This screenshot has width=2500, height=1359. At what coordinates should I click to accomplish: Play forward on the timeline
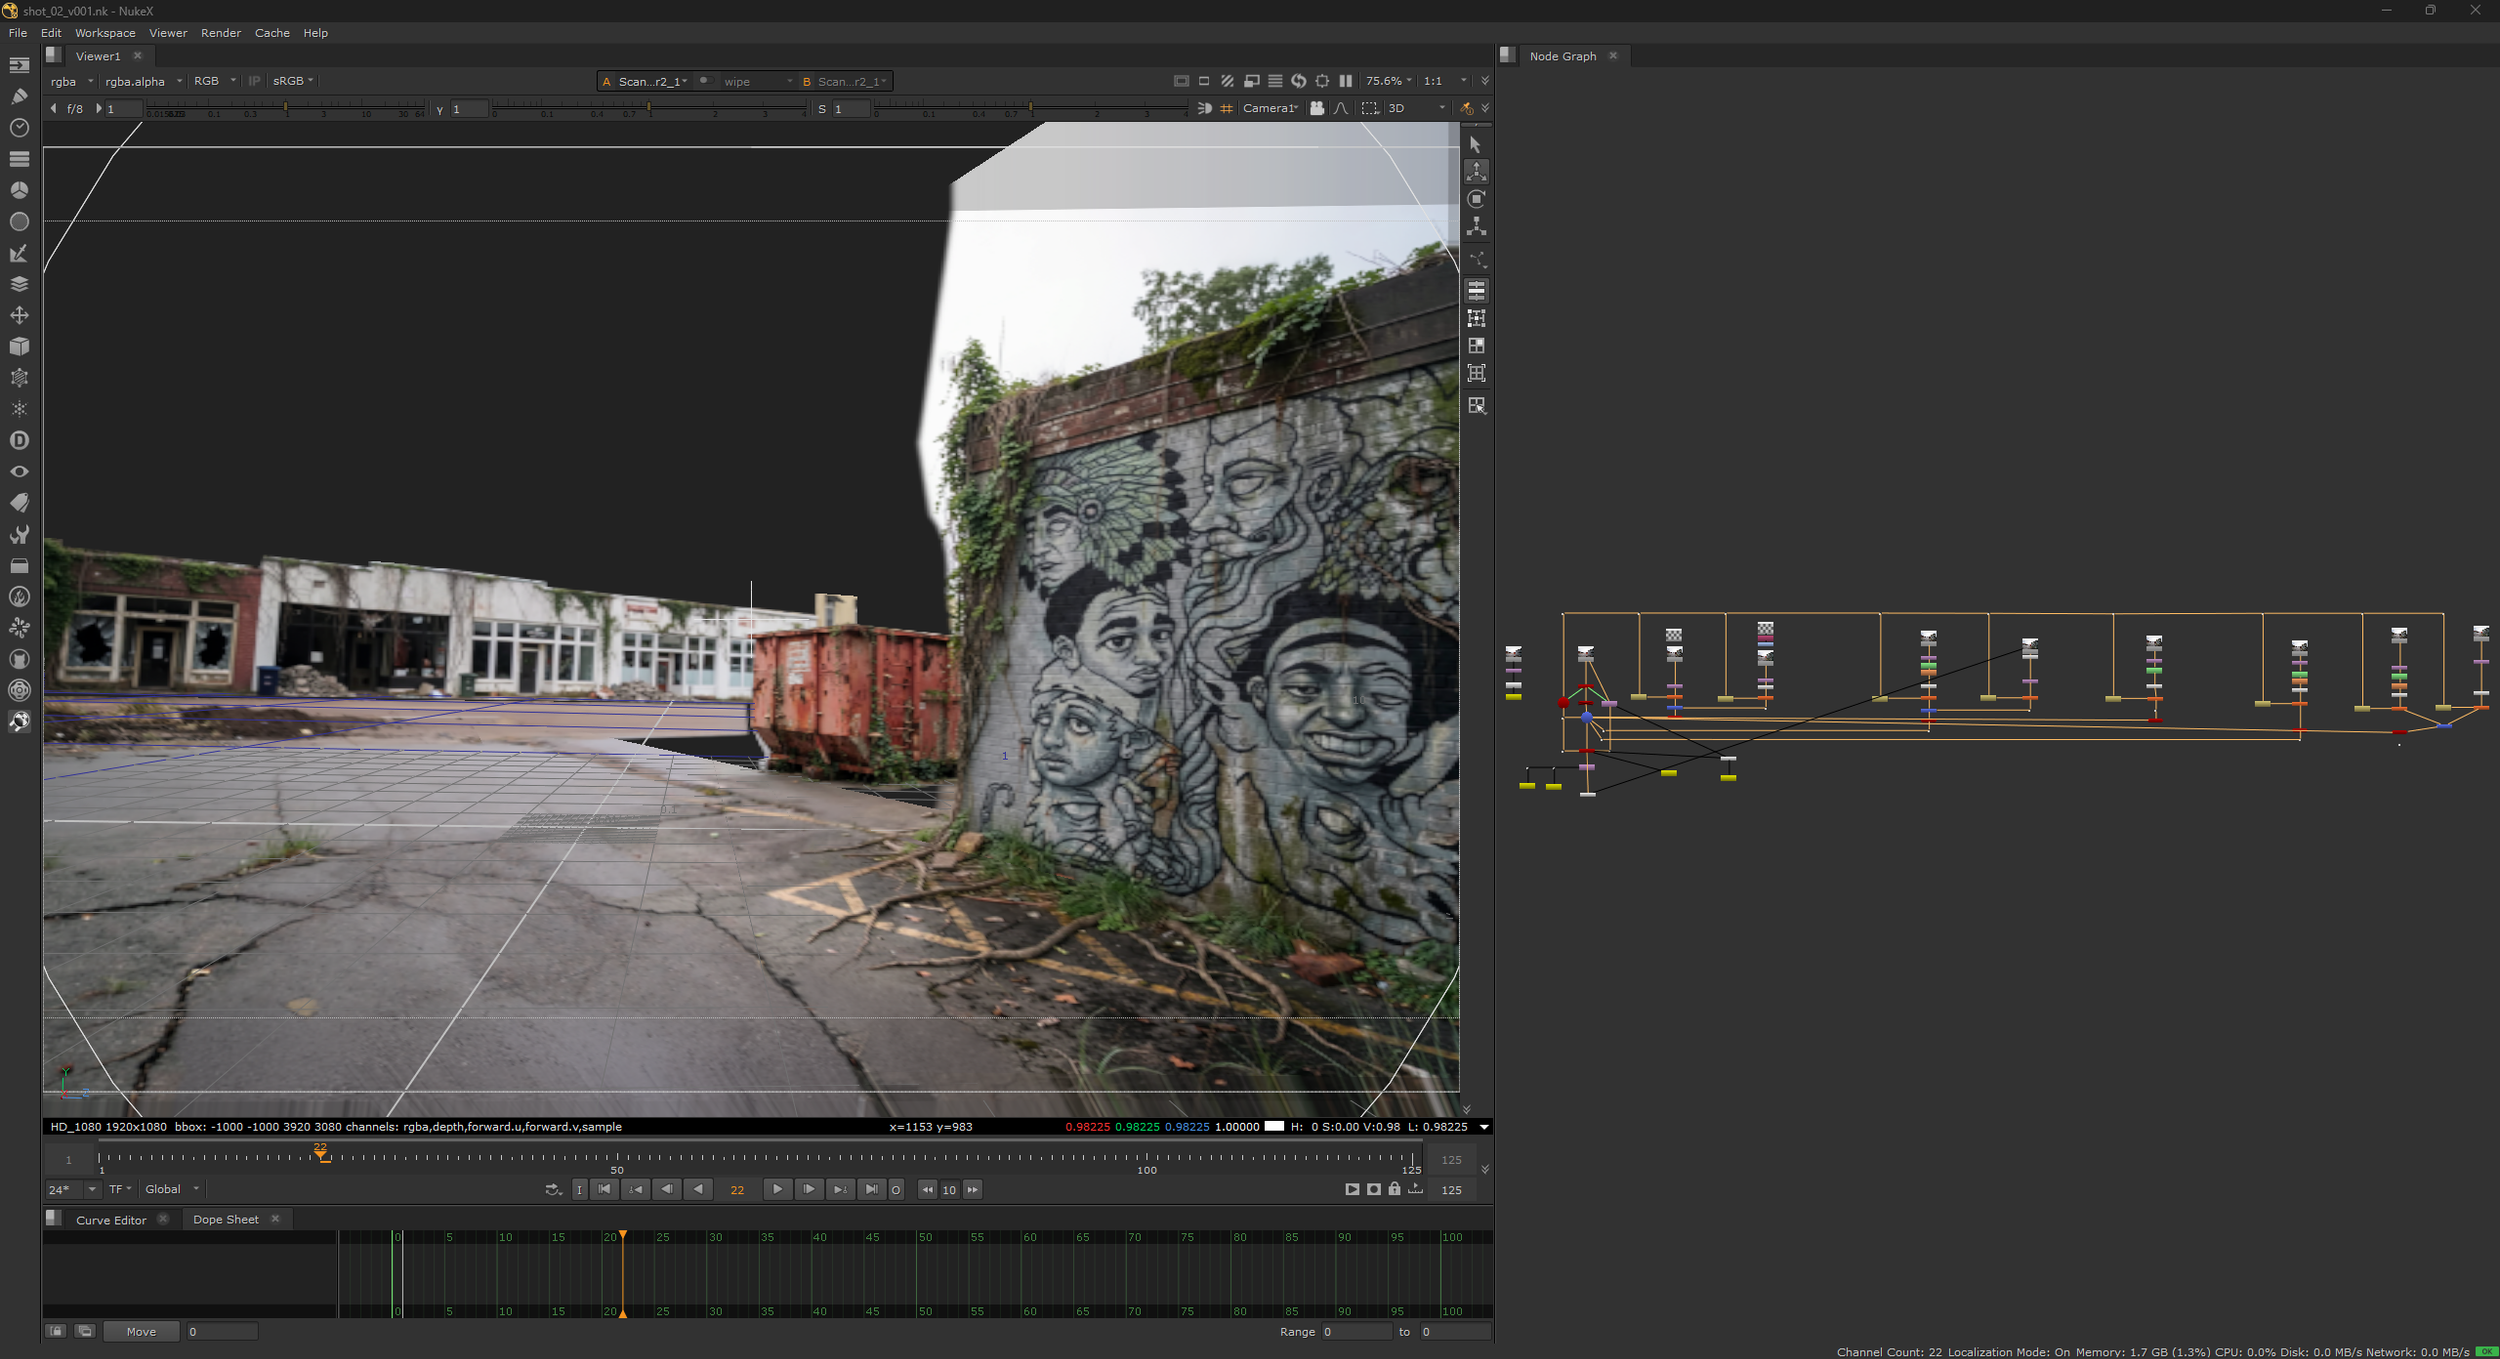[777, 1189]
